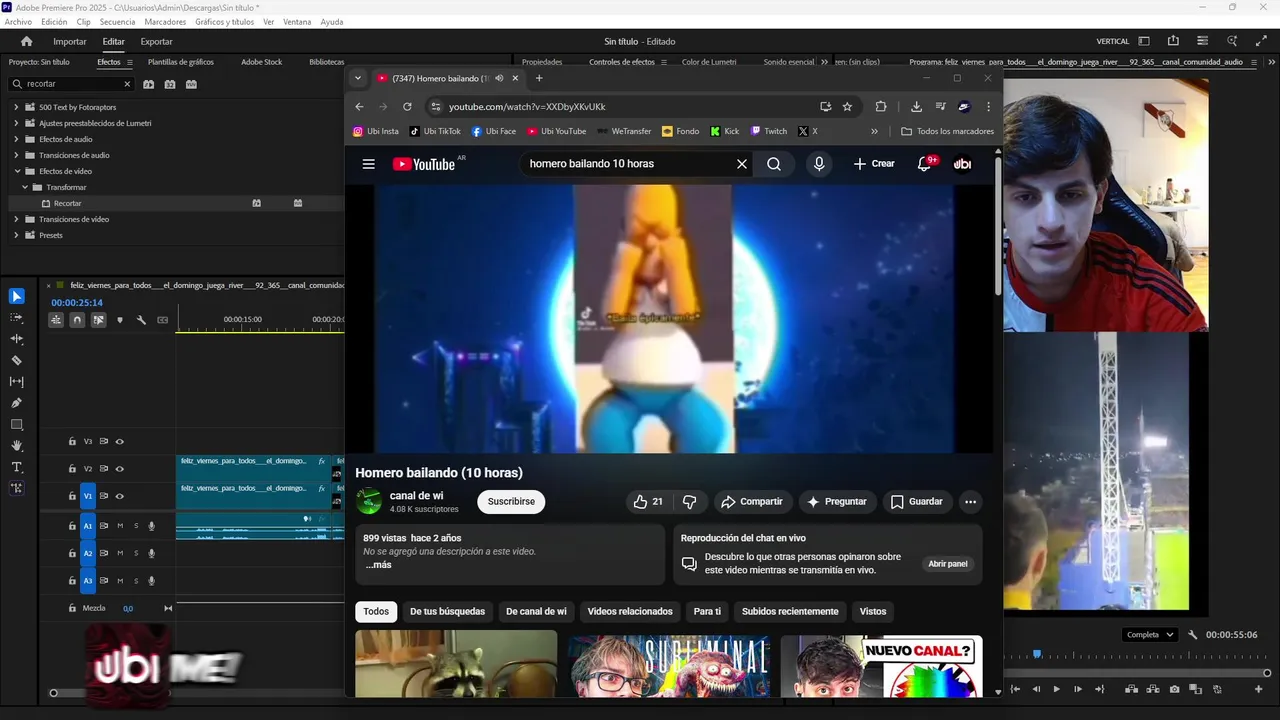
Task: Click the add marker icon in timeline
Action: pos(120,320)
